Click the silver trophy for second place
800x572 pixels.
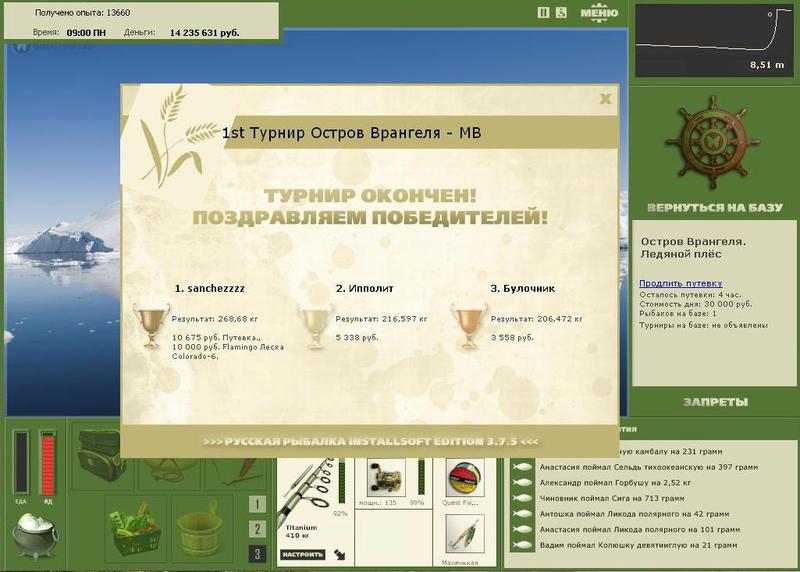(x=315, y=326)
